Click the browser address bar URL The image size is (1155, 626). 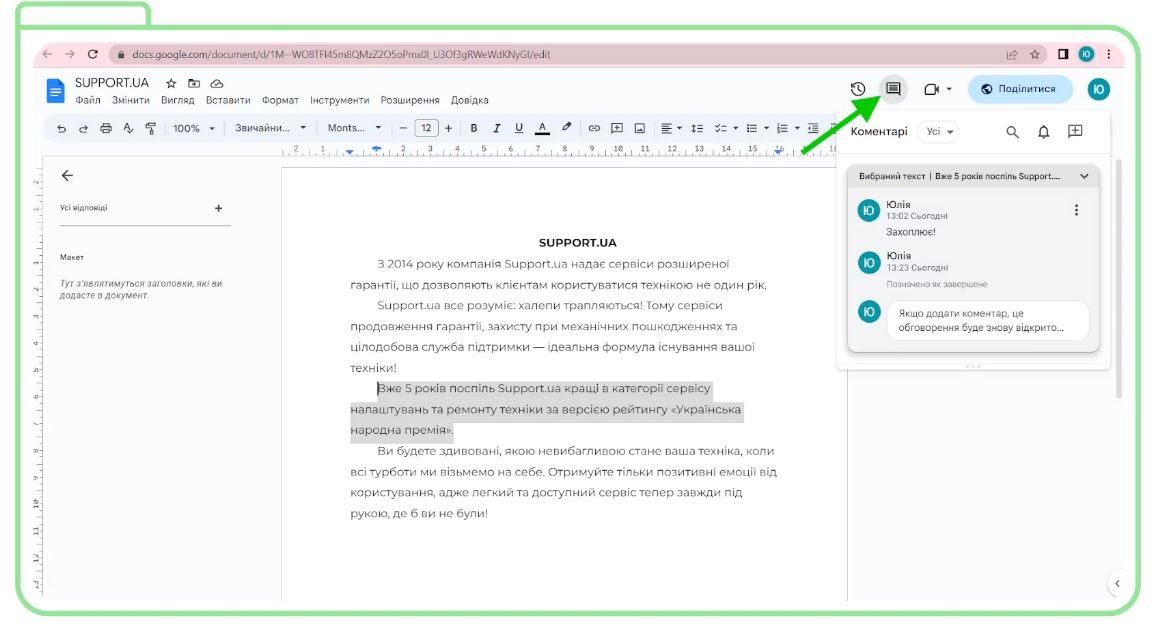click(341, 54)
